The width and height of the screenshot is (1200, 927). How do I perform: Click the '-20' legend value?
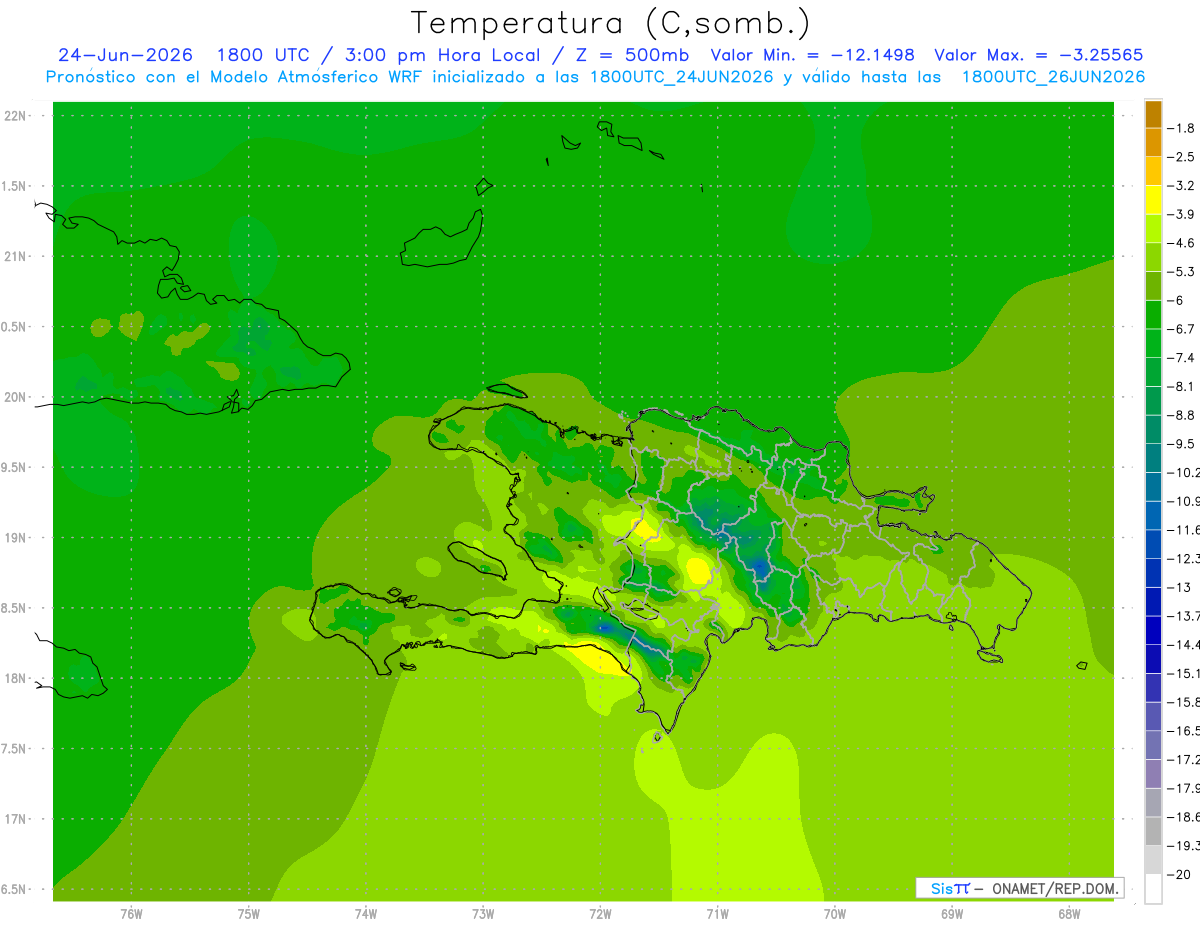(1178, 874)
